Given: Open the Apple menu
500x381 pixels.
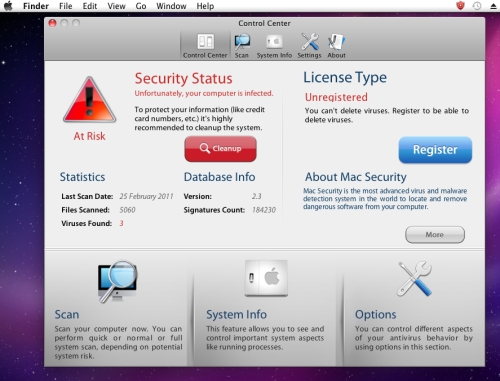Looking at the screenshot, I should [8, 6].
